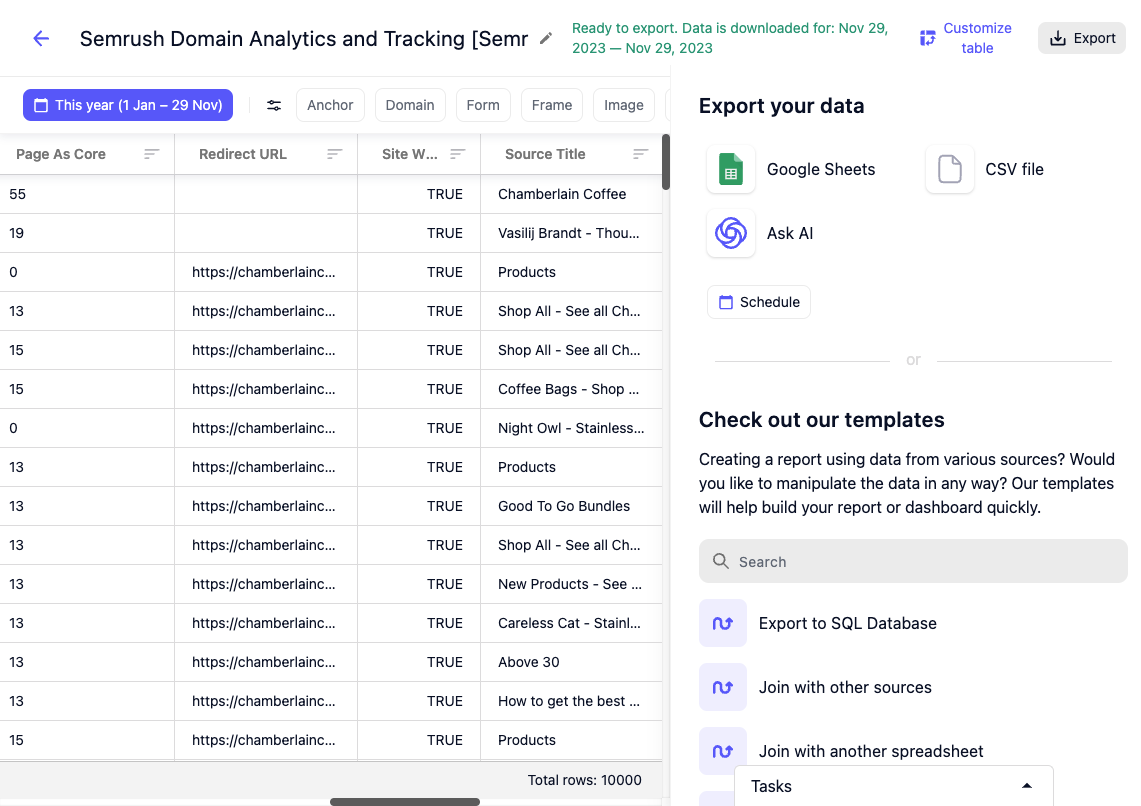This screenshot has width=1141, height=806.
Task: Click the magnifier icon in the template search
Action: 721,561
